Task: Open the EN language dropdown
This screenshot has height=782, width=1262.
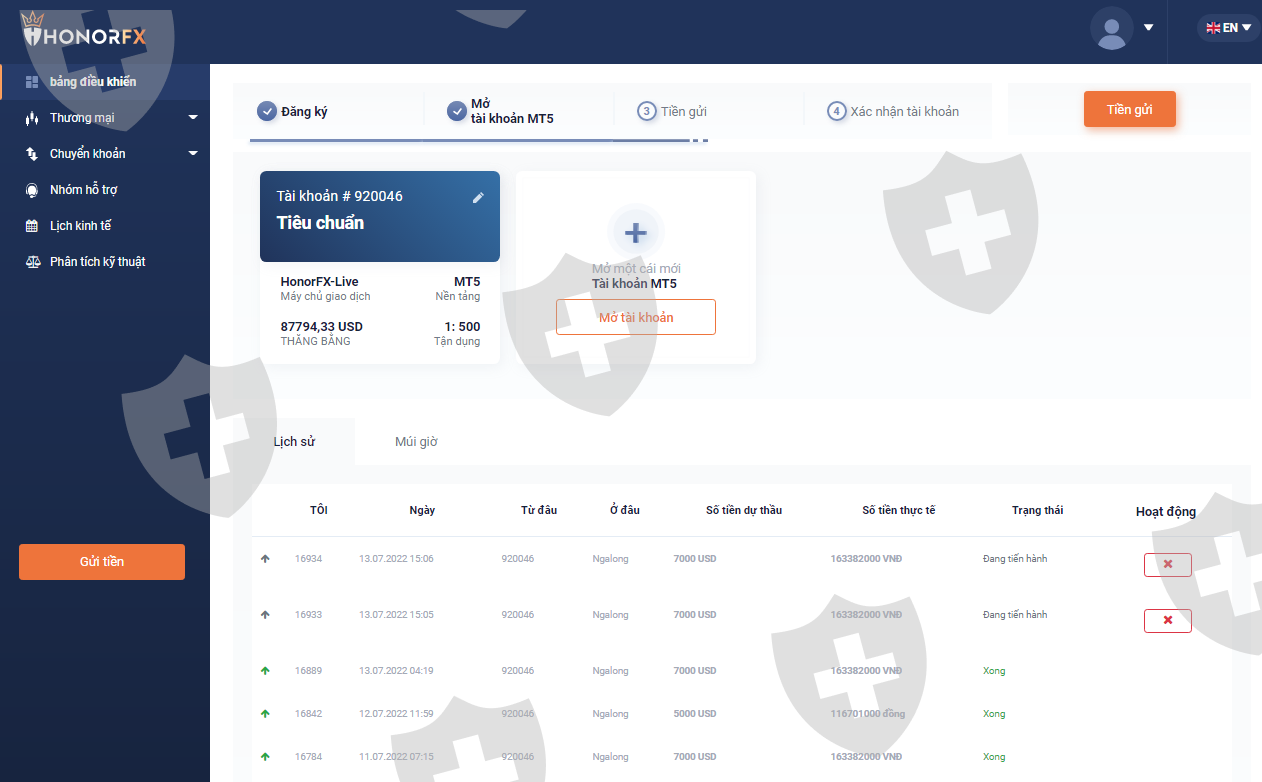Action: (1229, 28)
